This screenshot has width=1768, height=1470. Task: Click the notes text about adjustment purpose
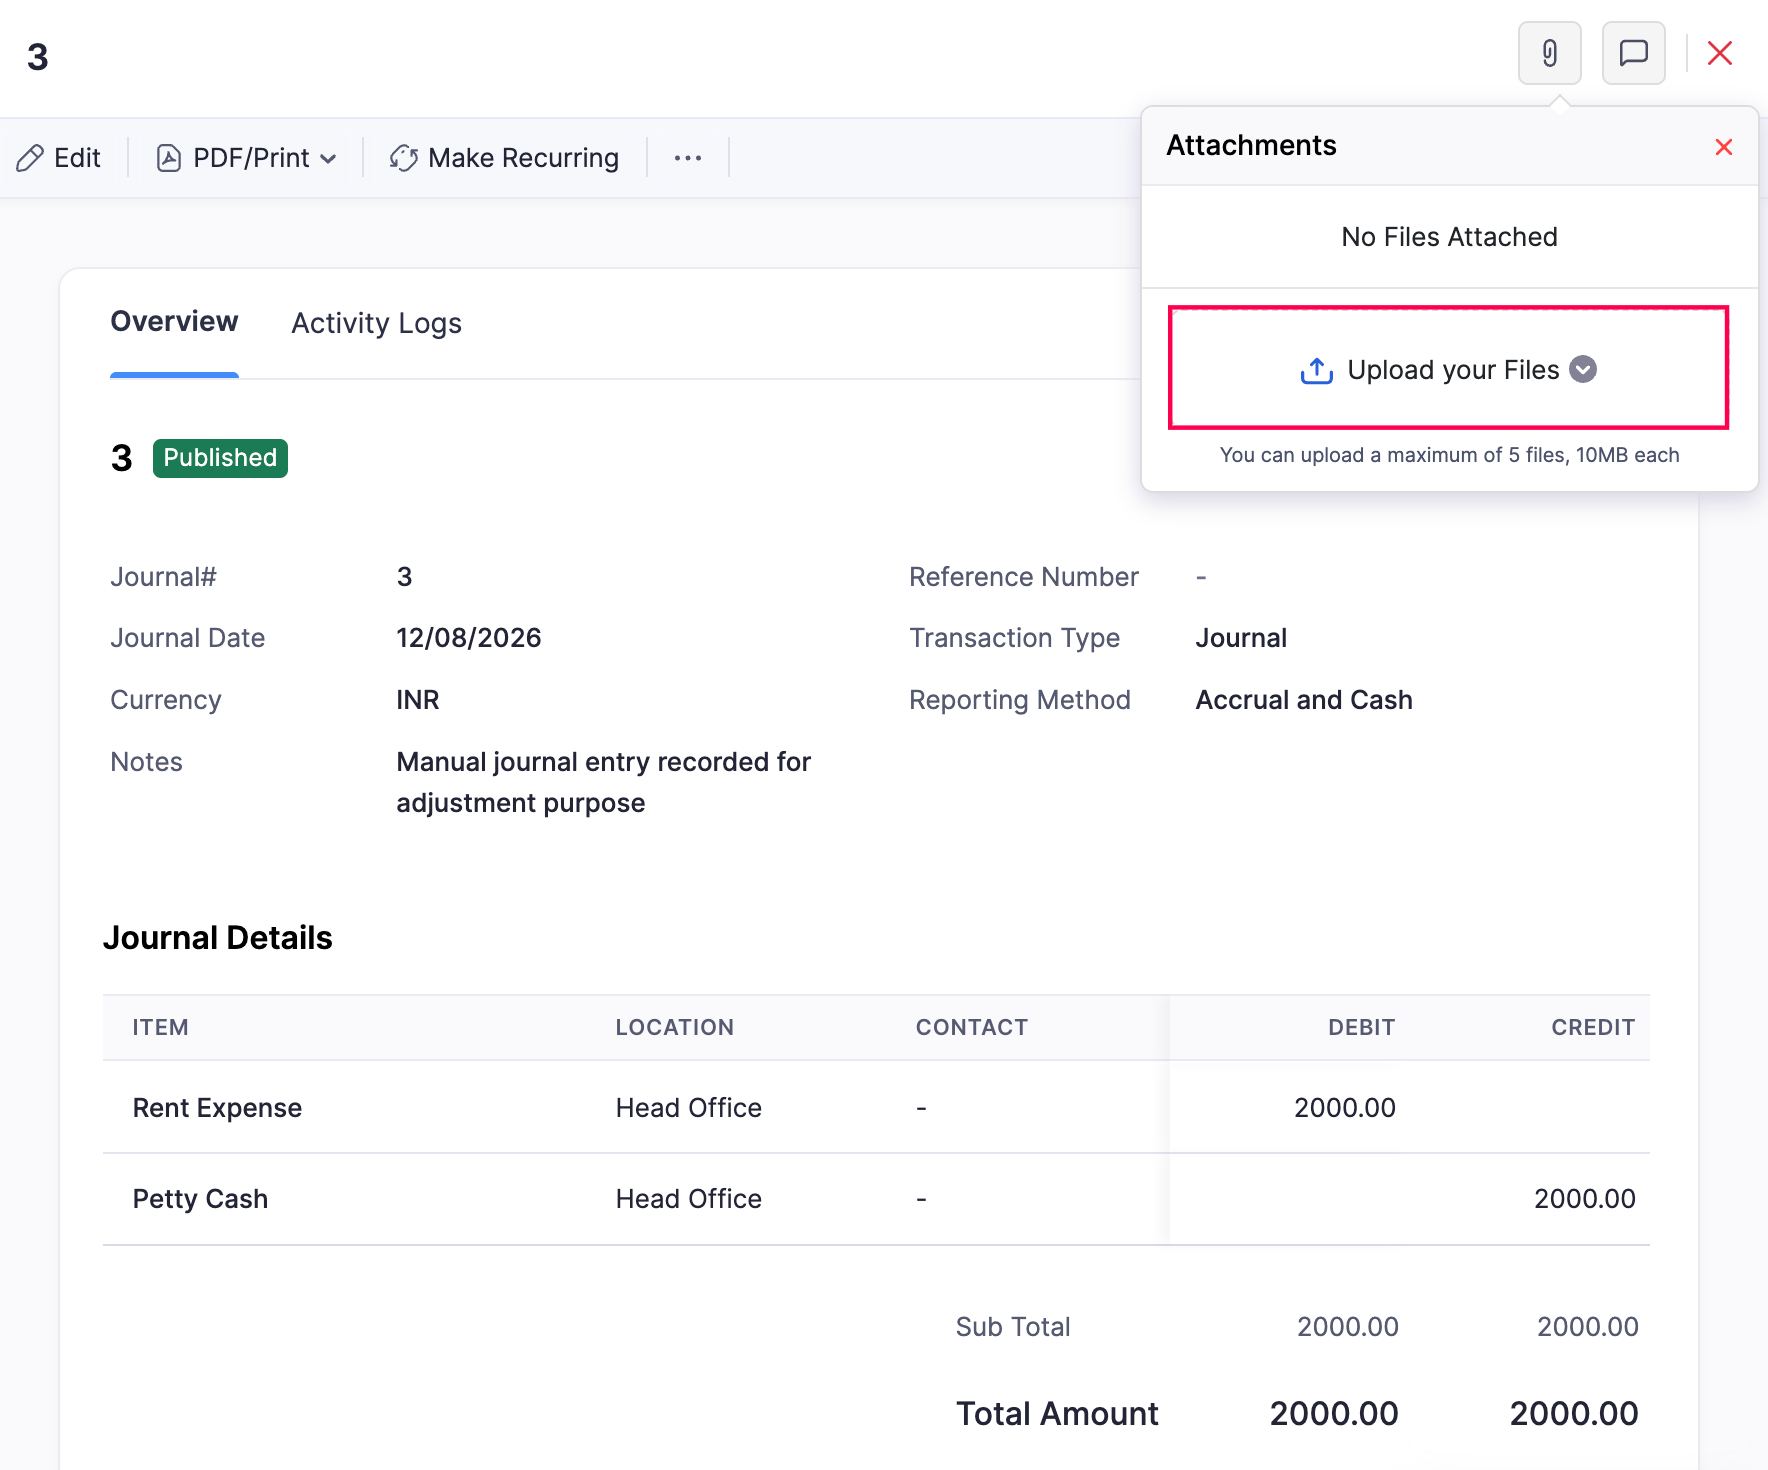(603, 782)
